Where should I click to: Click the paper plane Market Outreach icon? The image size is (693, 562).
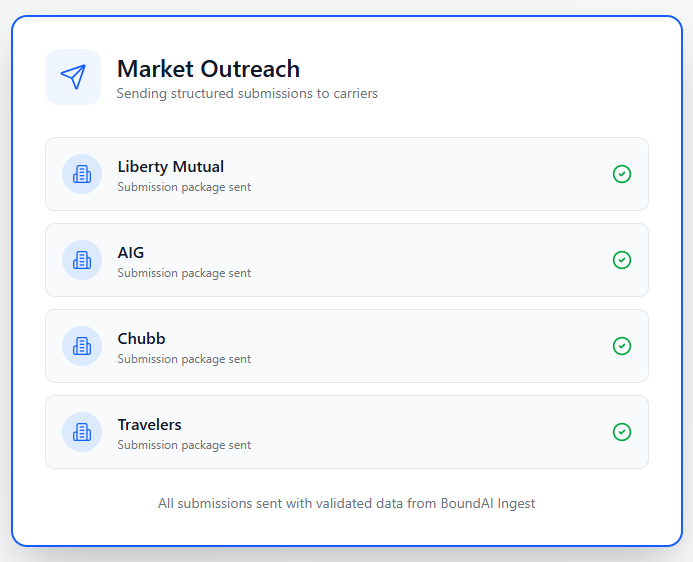(73, 77)
